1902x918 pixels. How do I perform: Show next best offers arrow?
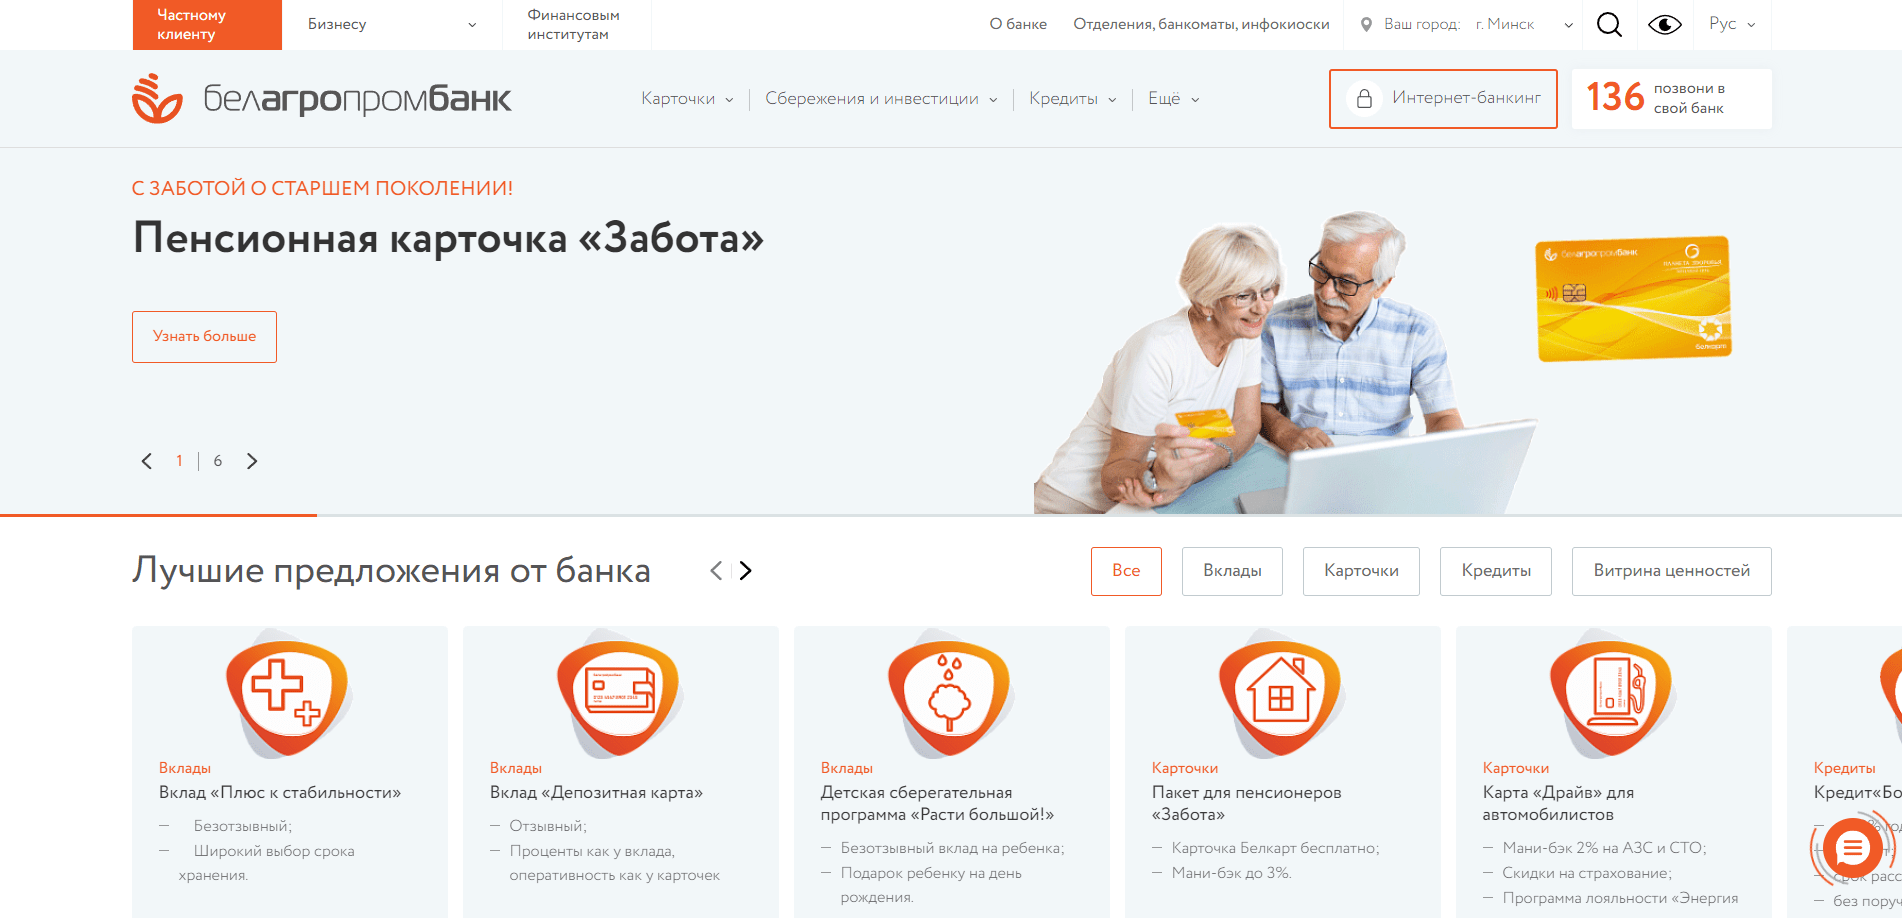click(x=745, y=570)
